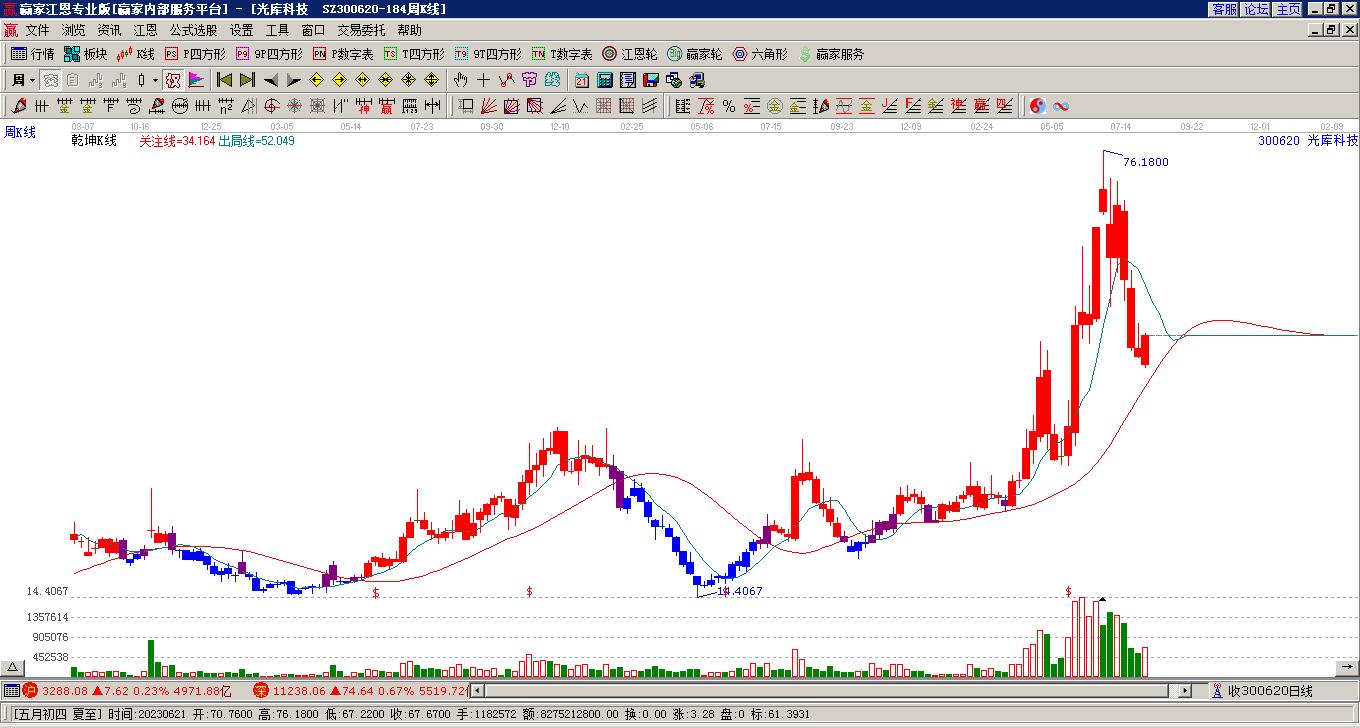This screenshot has height=728, width=1360.
Task: Jump to first bar using skip-to-start arrow
Action: (x=224, y=80)
